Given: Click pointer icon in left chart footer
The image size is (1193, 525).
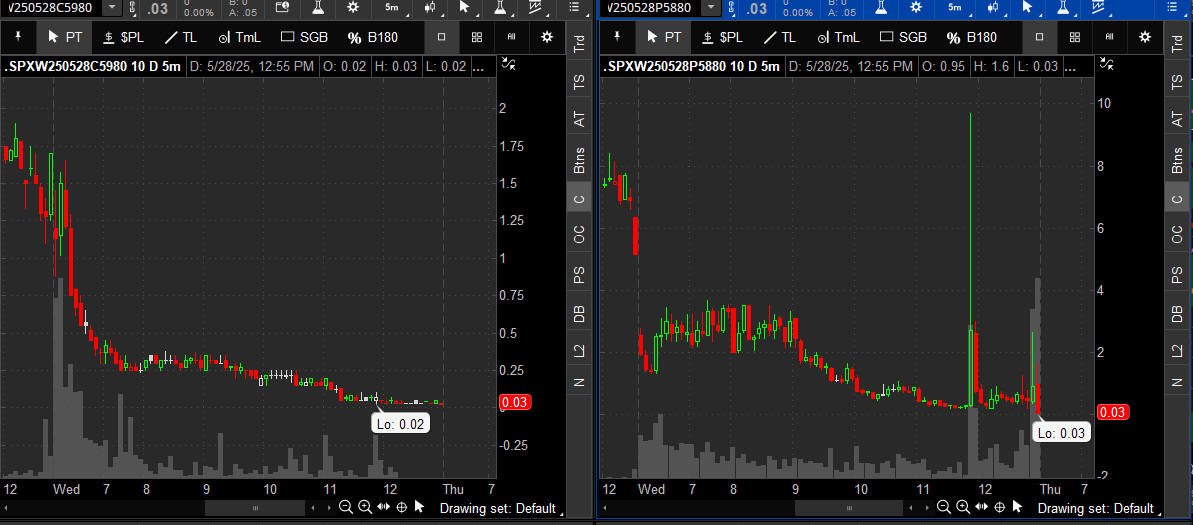Looking at the screenshot, I should [x=419, y=508].
